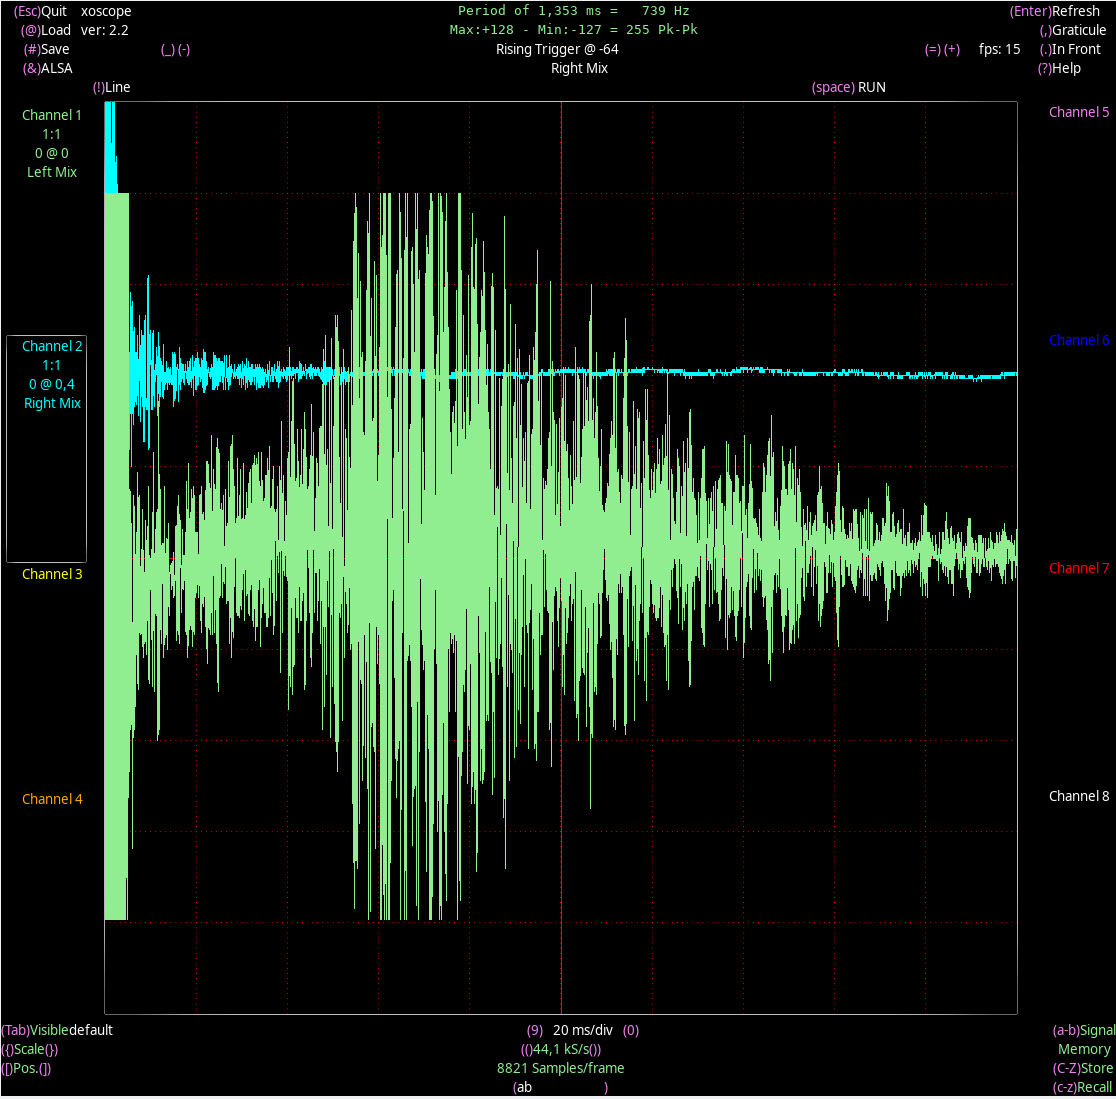1116x1099 pixels.
Task: Open the (?)Help screen
Action: click(x=1059, y=68)
